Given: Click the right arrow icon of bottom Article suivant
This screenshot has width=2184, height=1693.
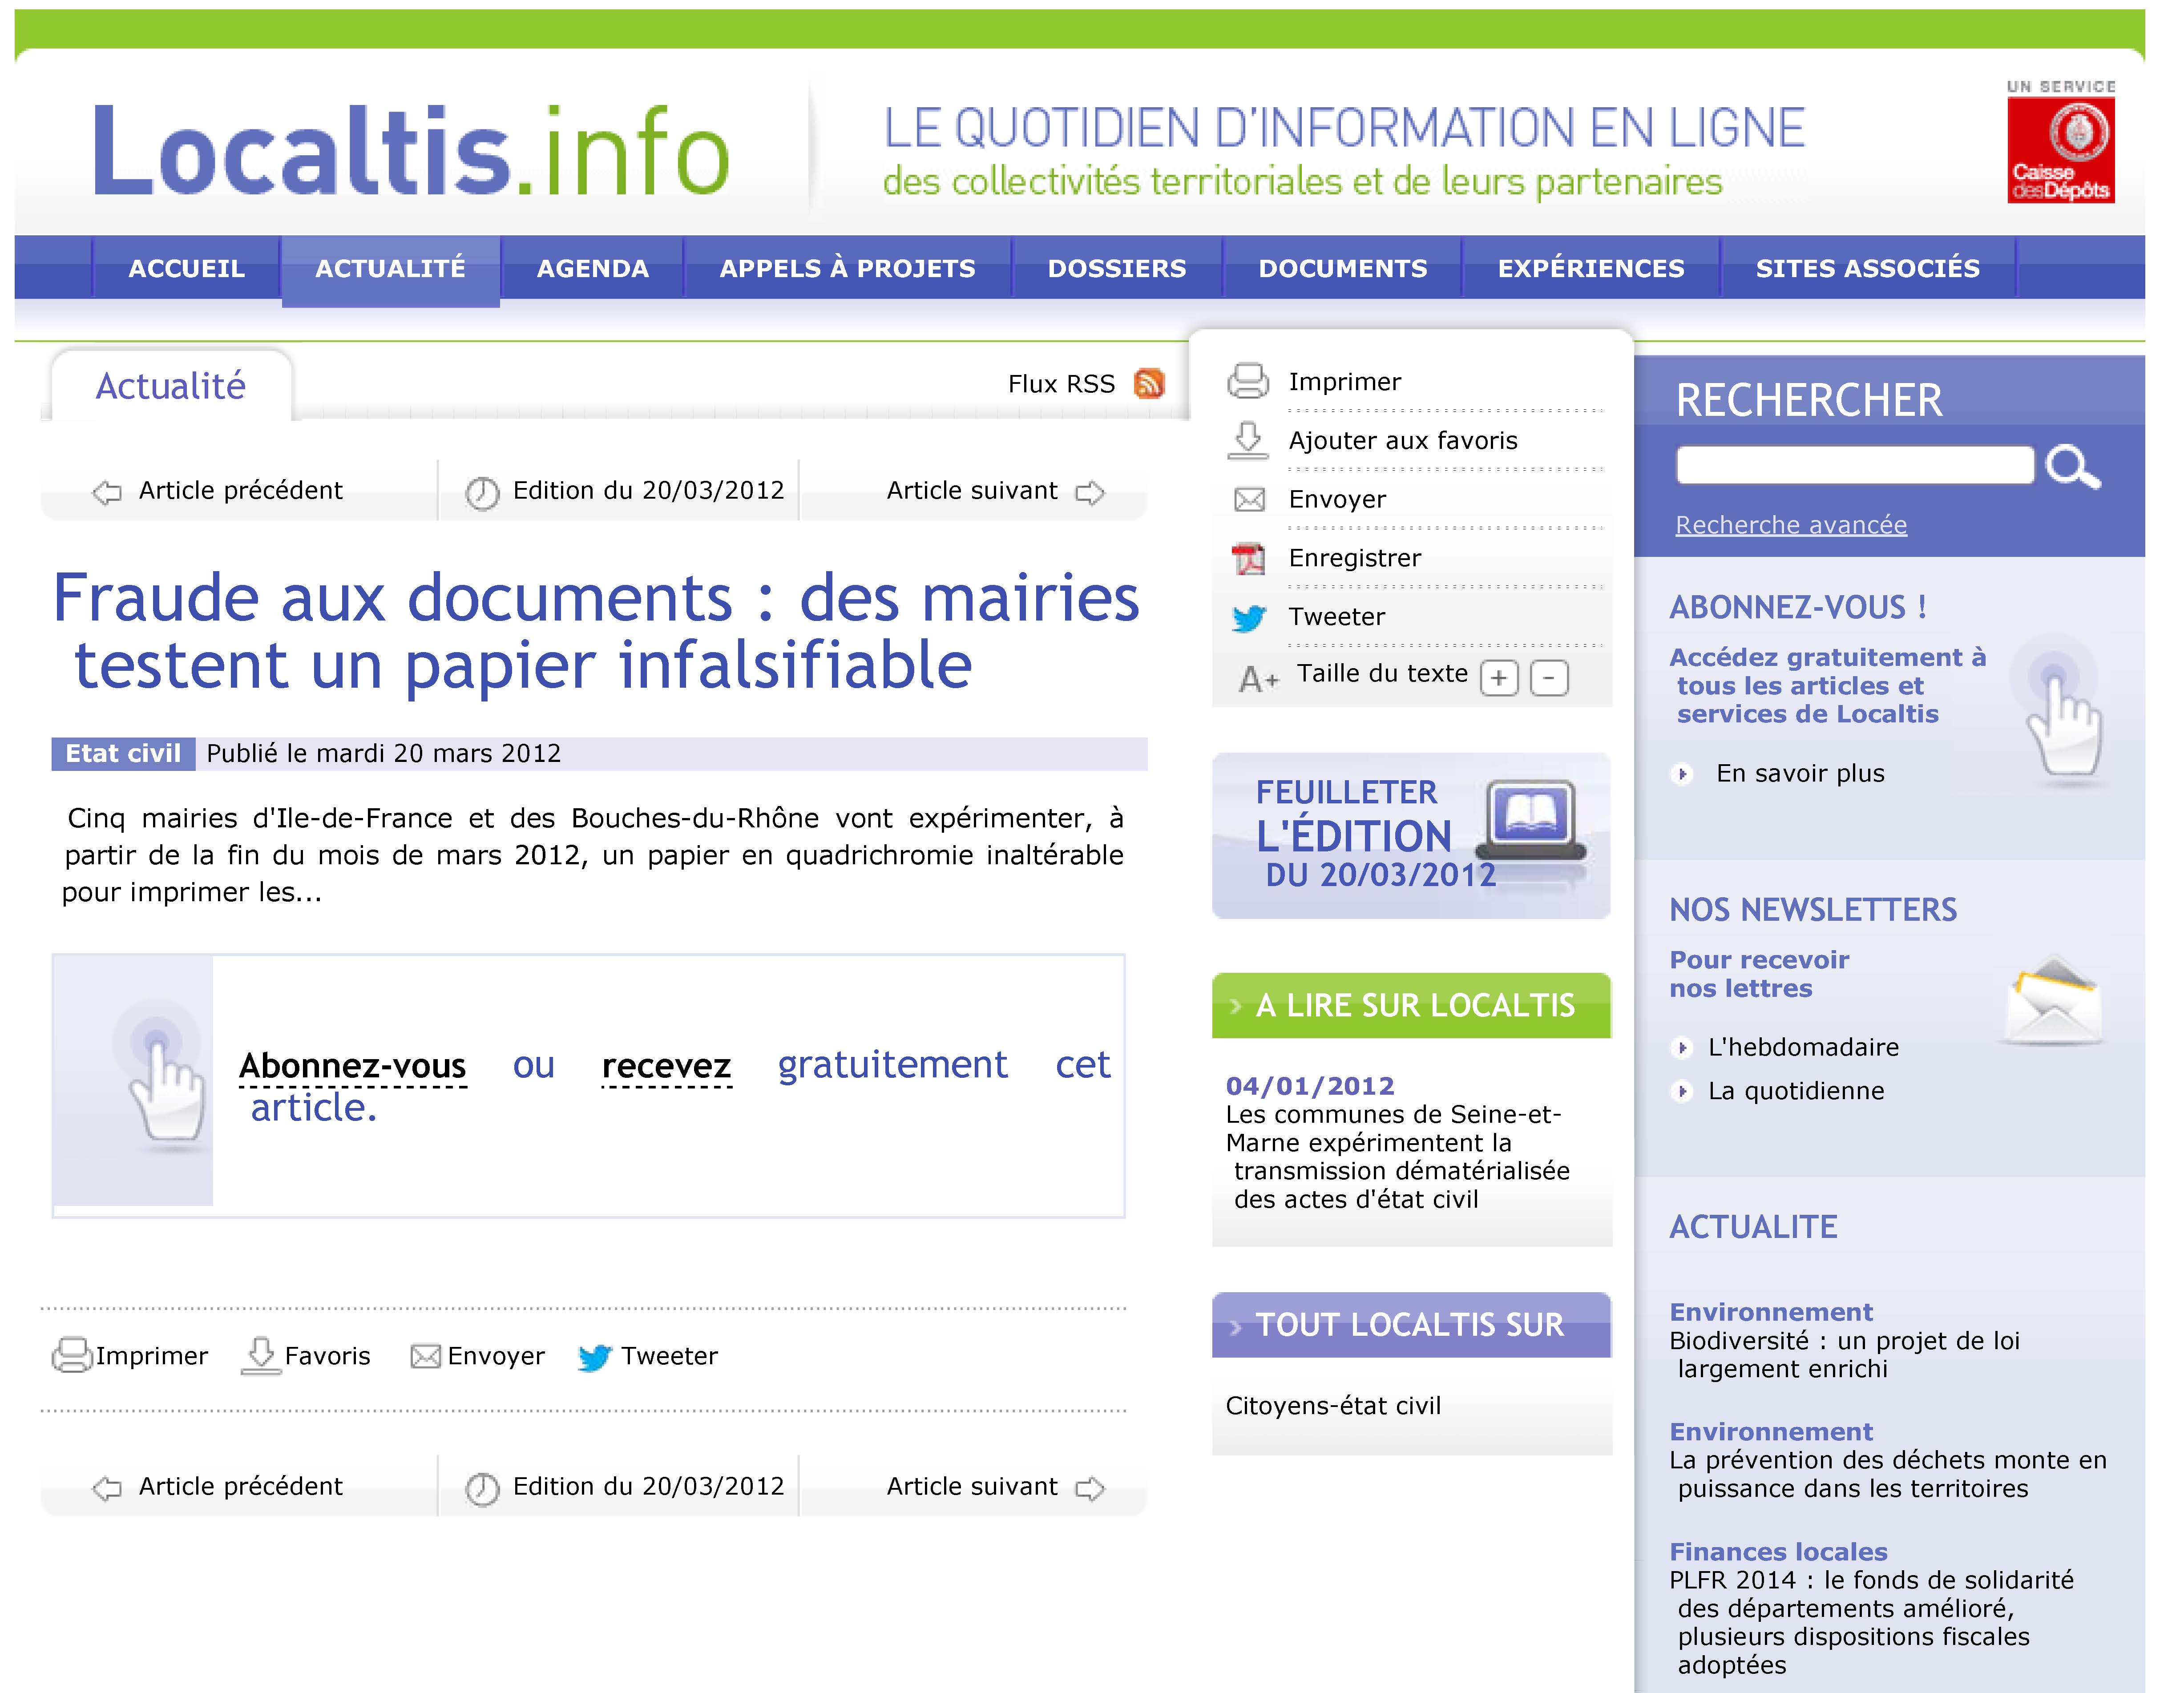Looking at the screenshot, I should point(1090,1488).
